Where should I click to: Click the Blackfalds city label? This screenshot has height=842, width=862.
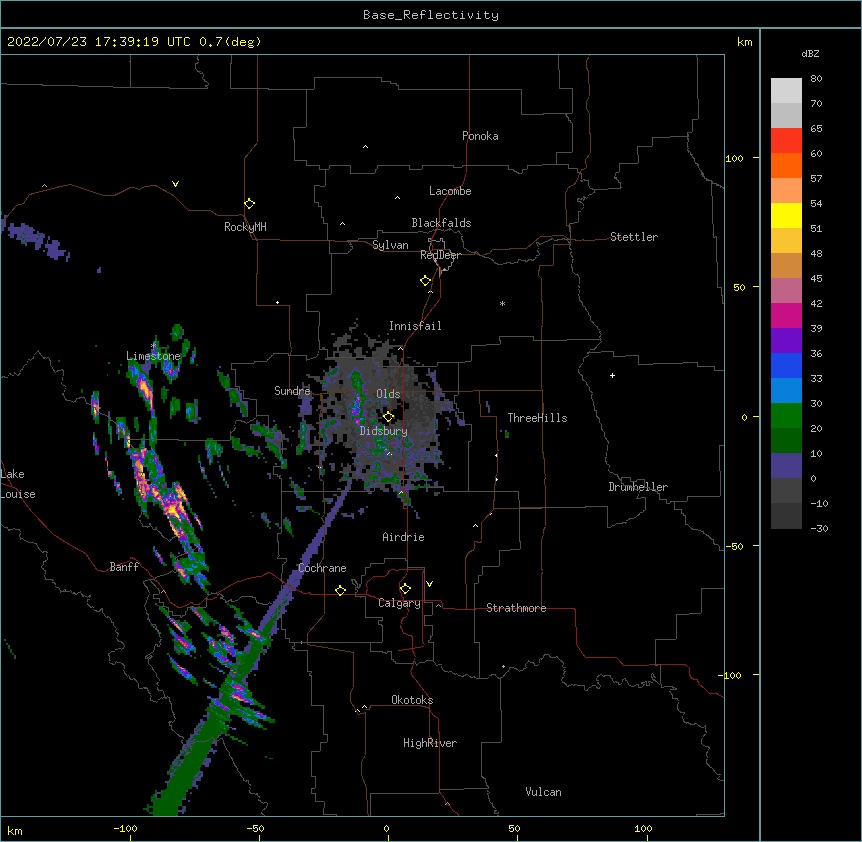tap(441, 223)
